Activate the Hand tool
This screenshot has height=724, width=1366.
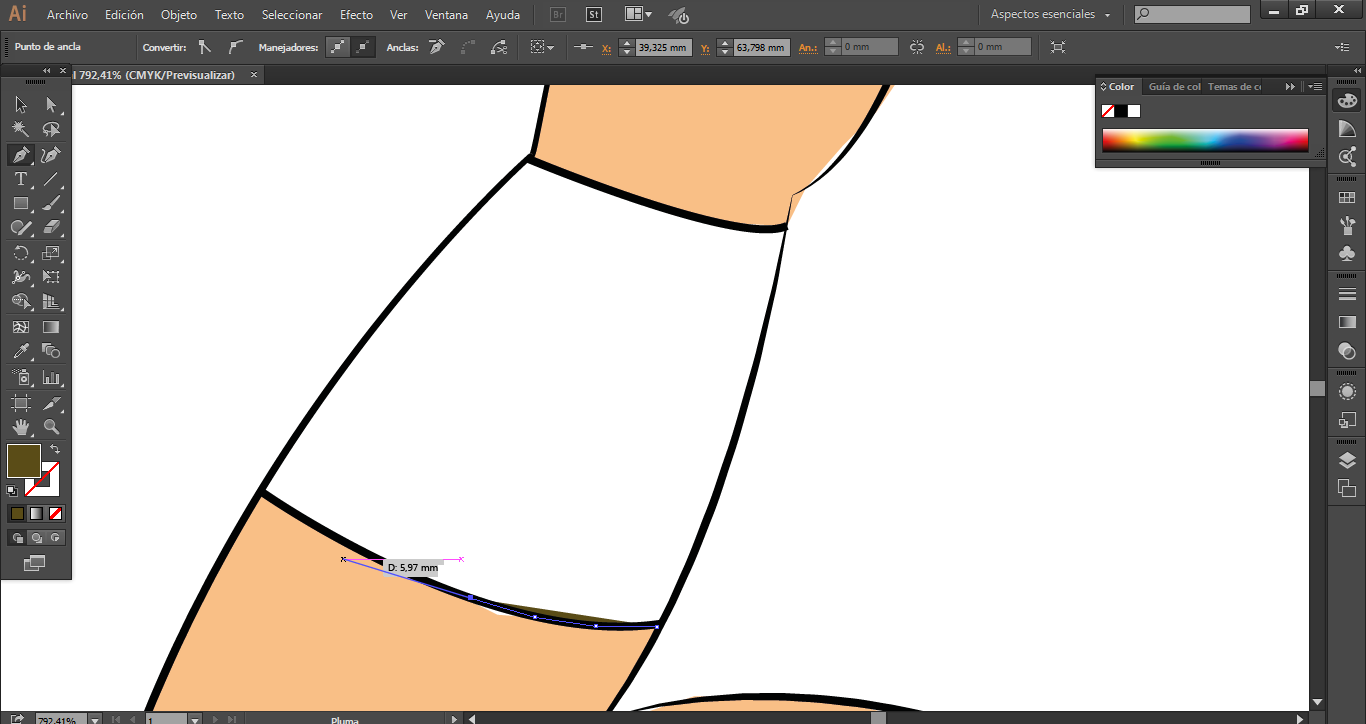point(20,427)
